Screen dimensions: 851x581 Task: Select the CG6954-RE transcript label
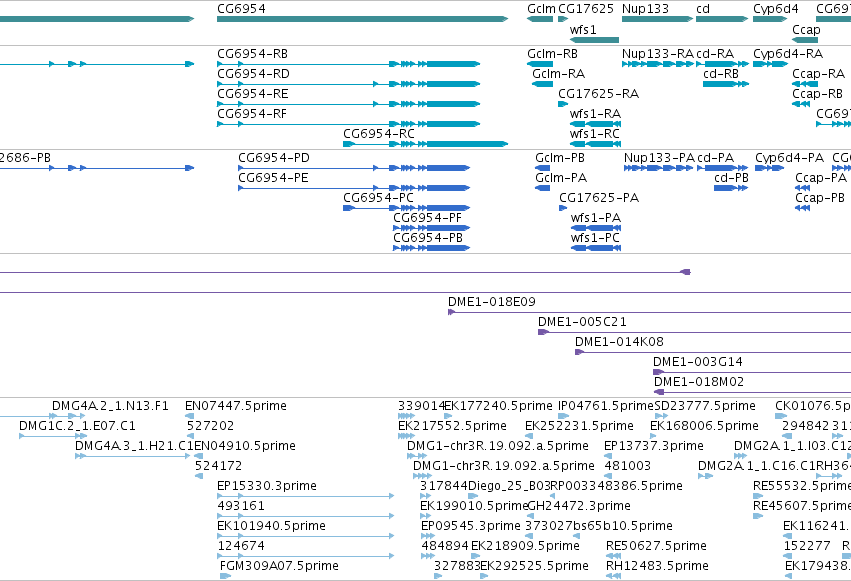253,94
